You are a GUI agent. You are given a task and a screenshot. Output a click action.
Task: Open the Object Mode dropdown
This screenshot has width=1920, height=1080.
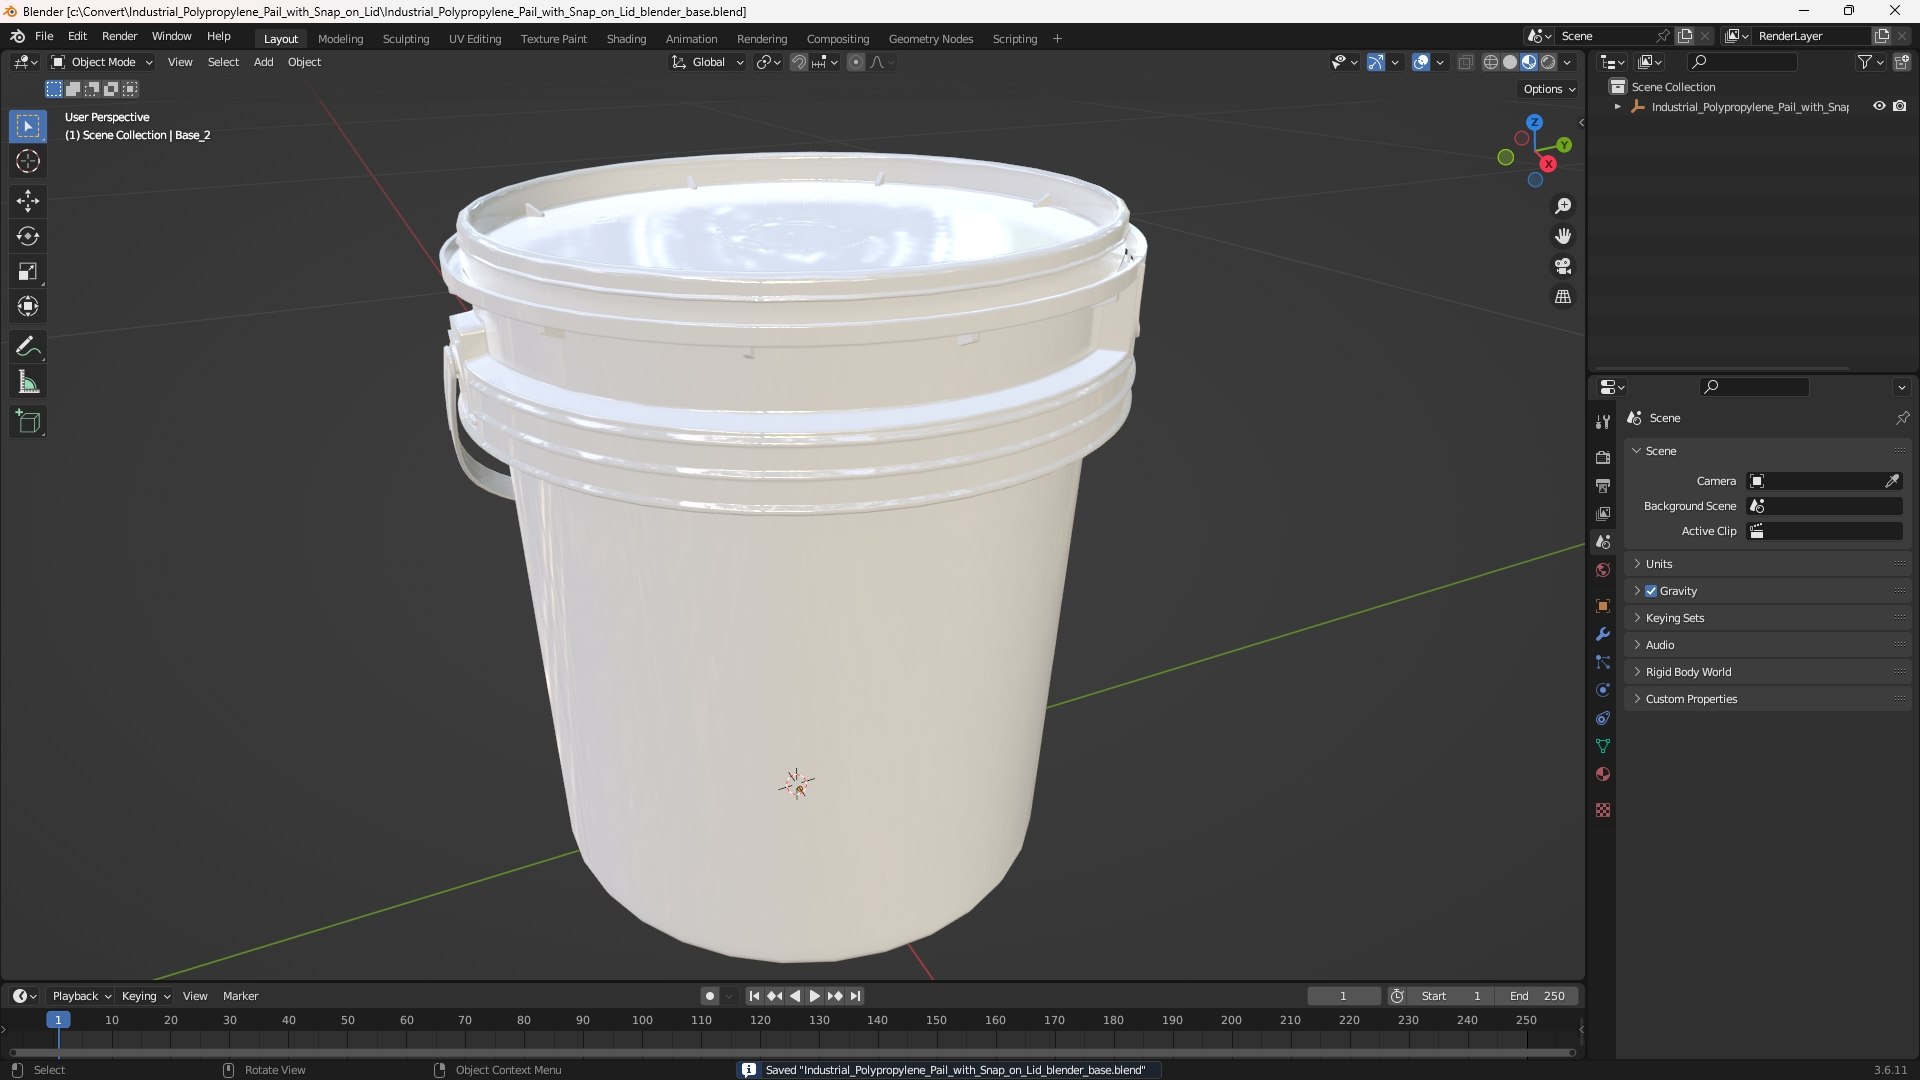coord(102,62)
